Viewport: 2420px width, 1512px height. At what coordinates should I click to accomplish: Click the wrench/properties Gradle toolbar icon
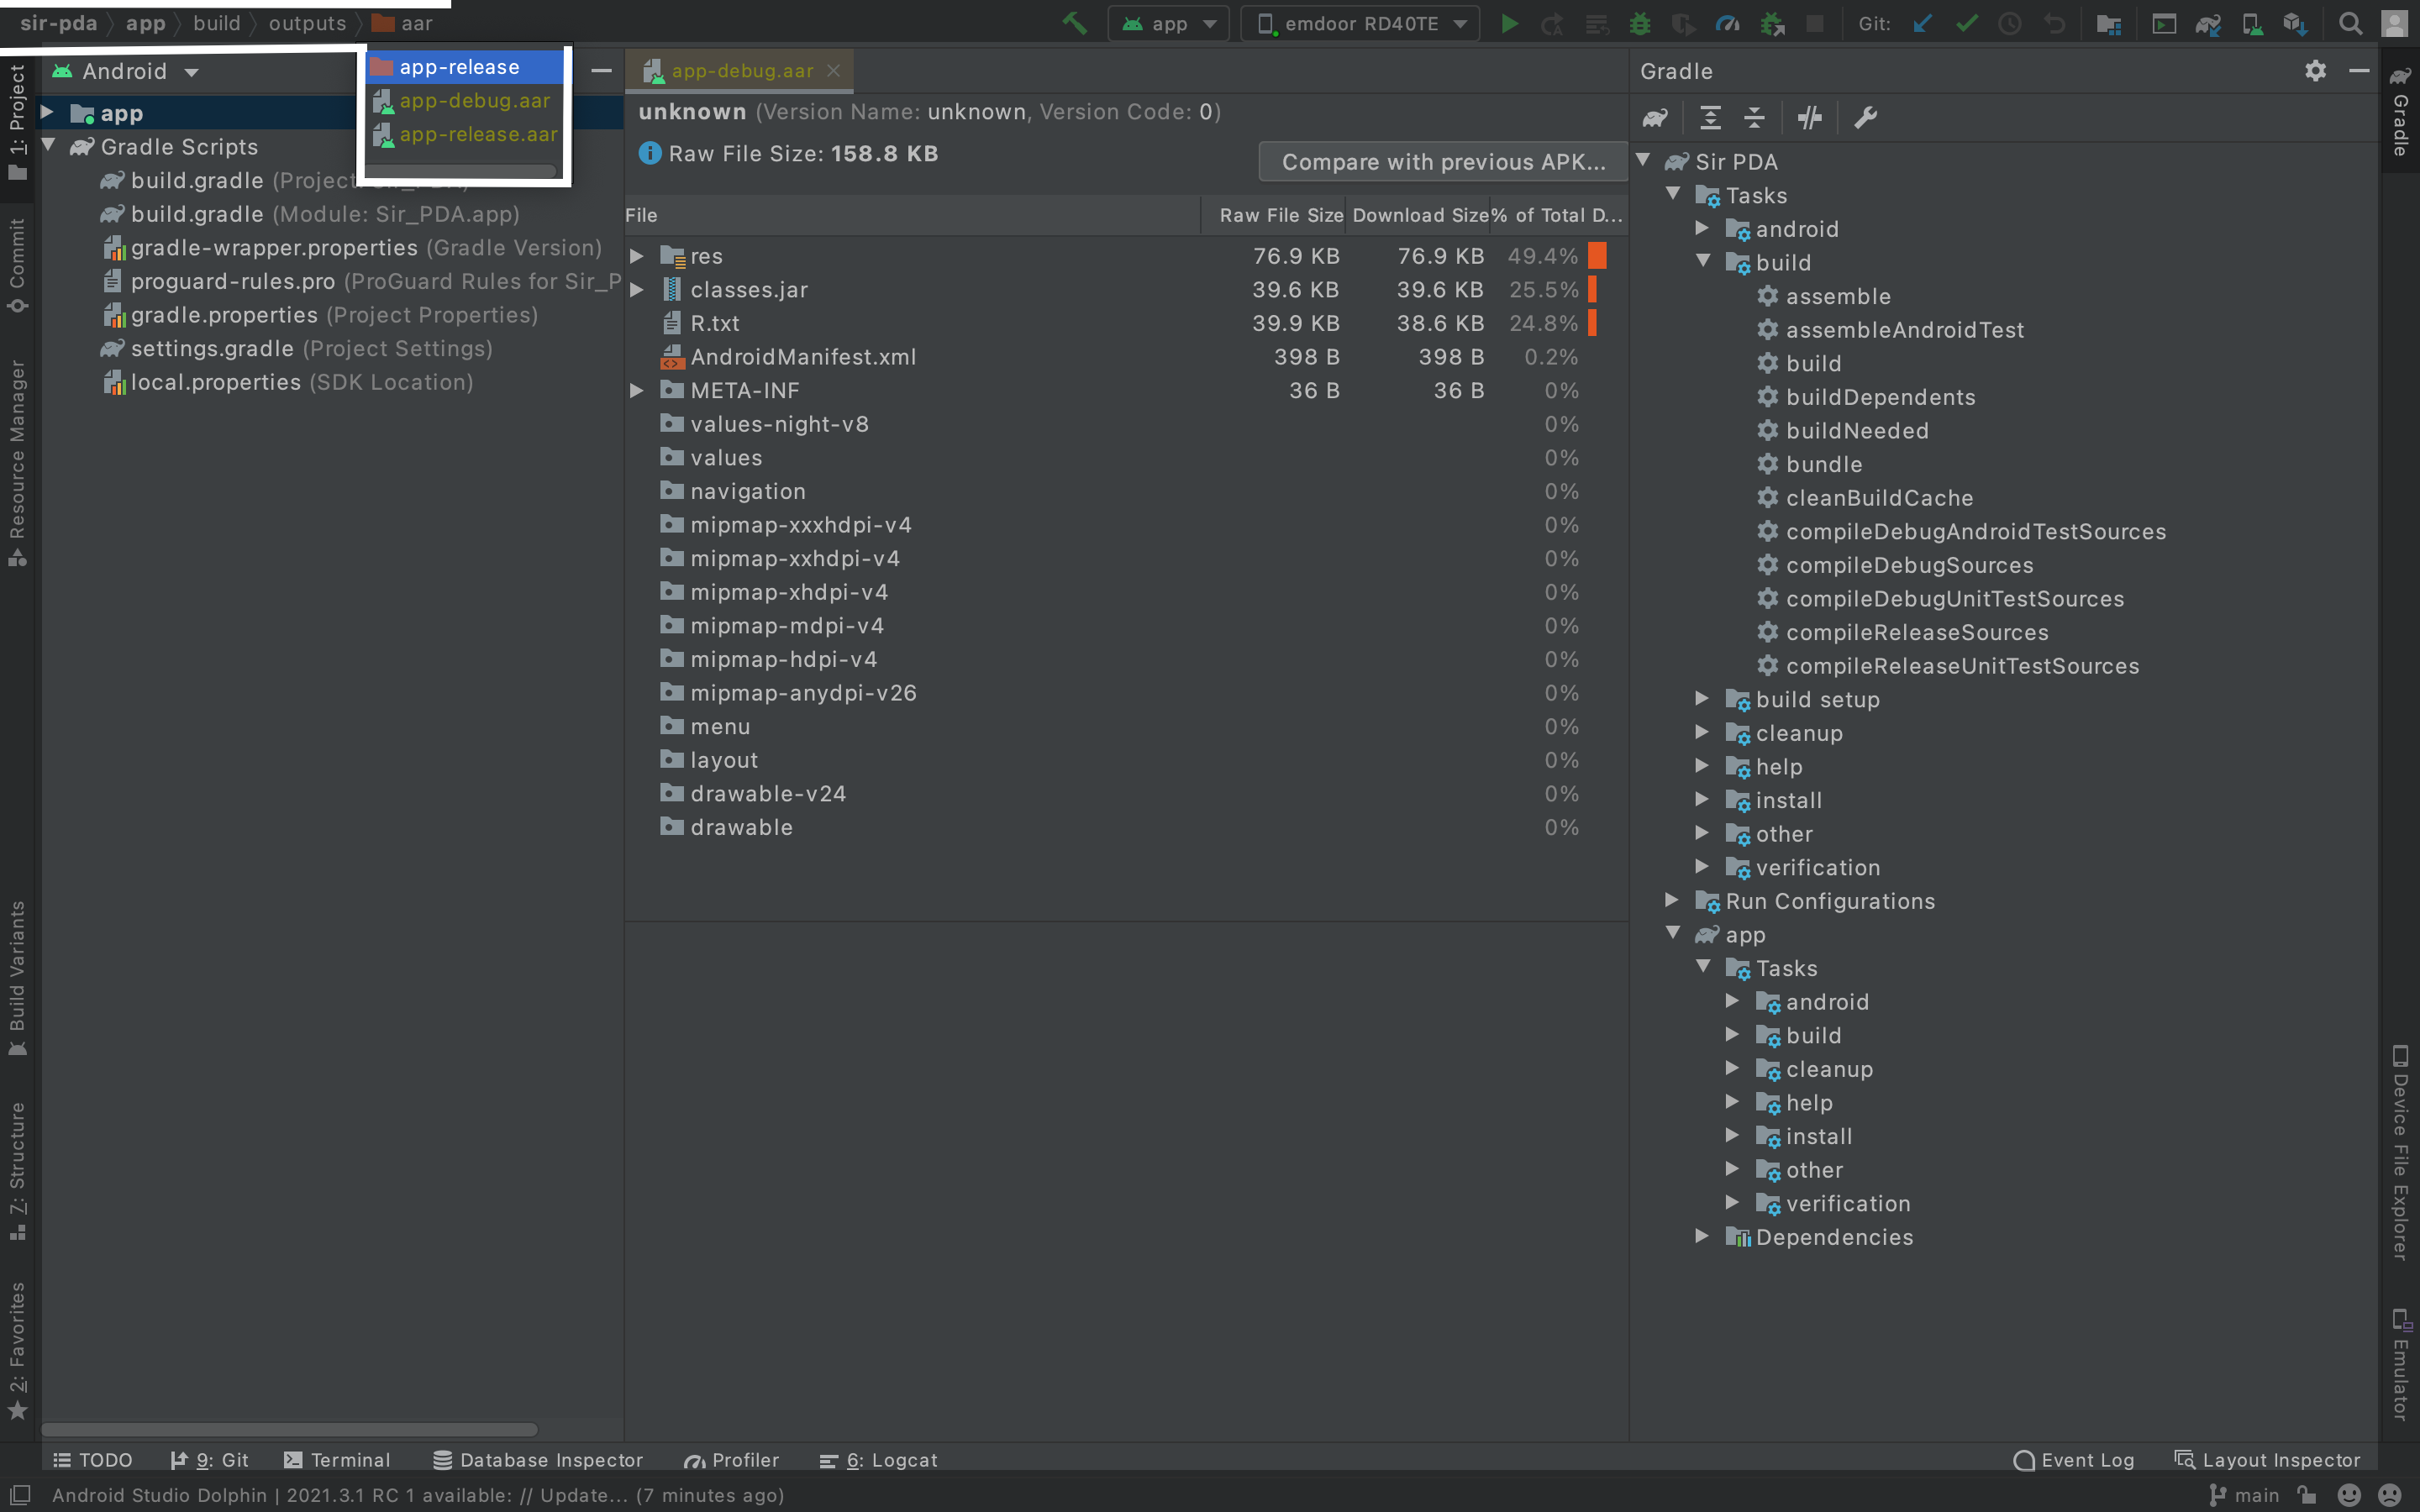[x=1866, y=117]
